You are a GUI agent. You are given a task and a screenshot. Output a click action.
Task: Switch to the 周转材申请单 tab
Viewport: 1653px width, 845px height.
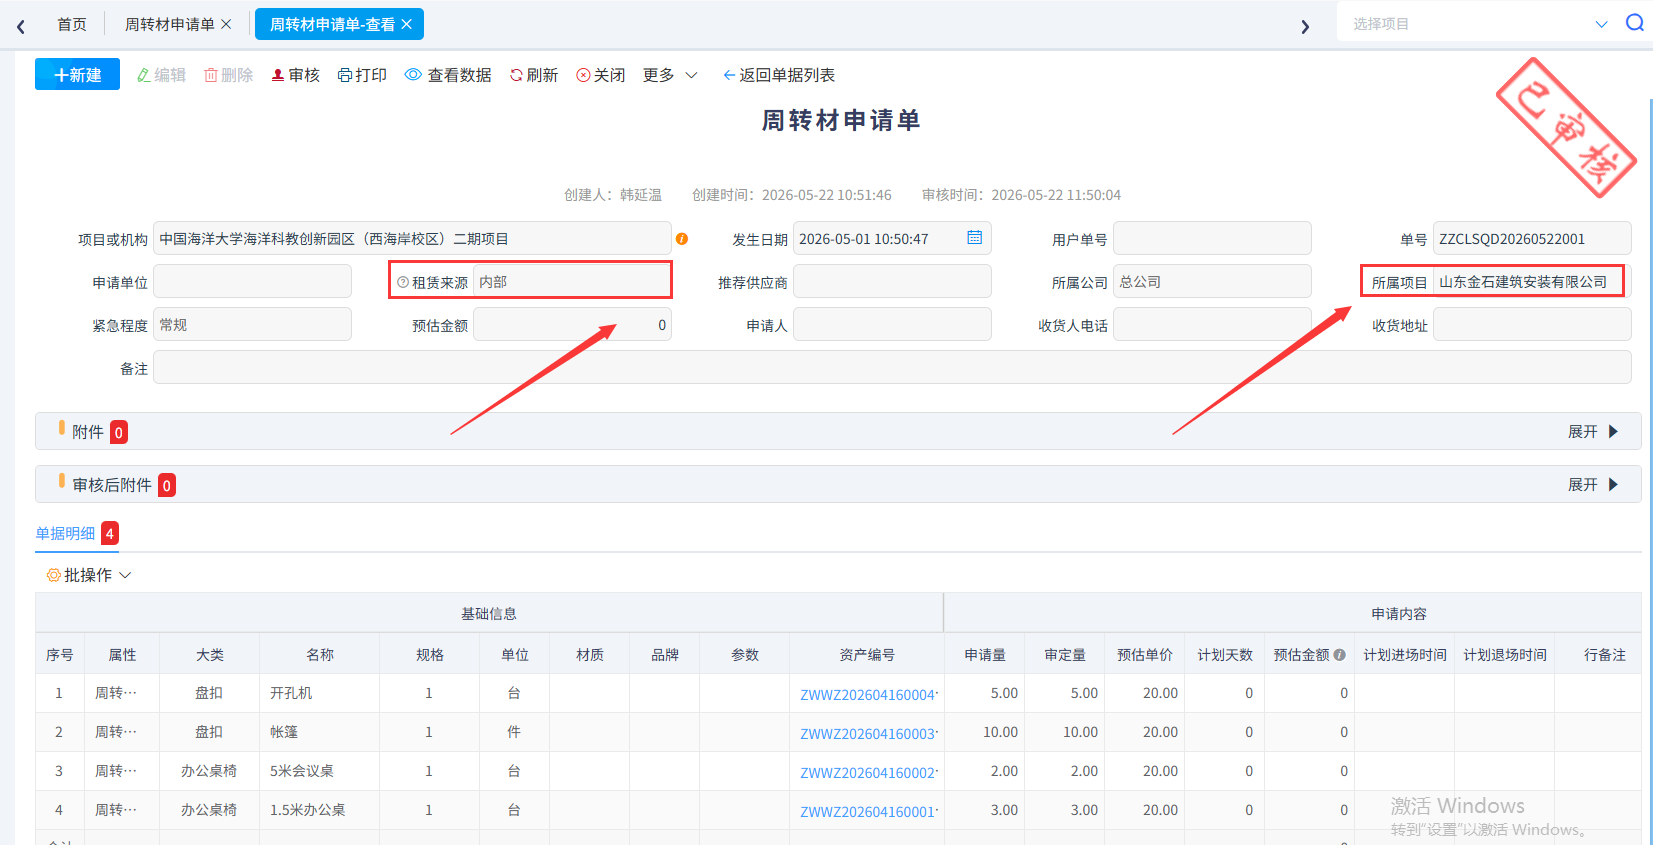[169, 24]
